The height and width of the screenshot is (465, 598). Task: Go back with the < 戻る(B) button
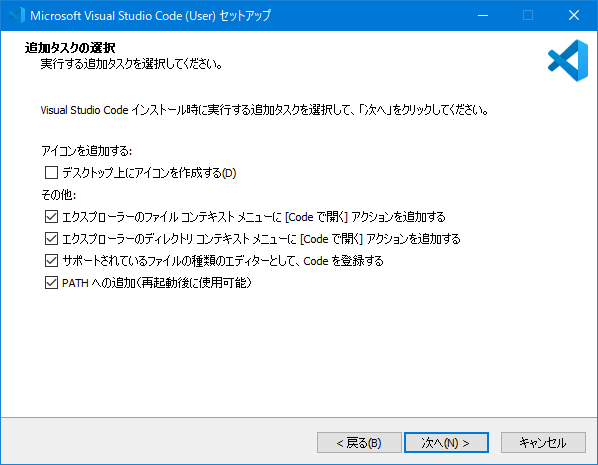(x=359, y=442)
